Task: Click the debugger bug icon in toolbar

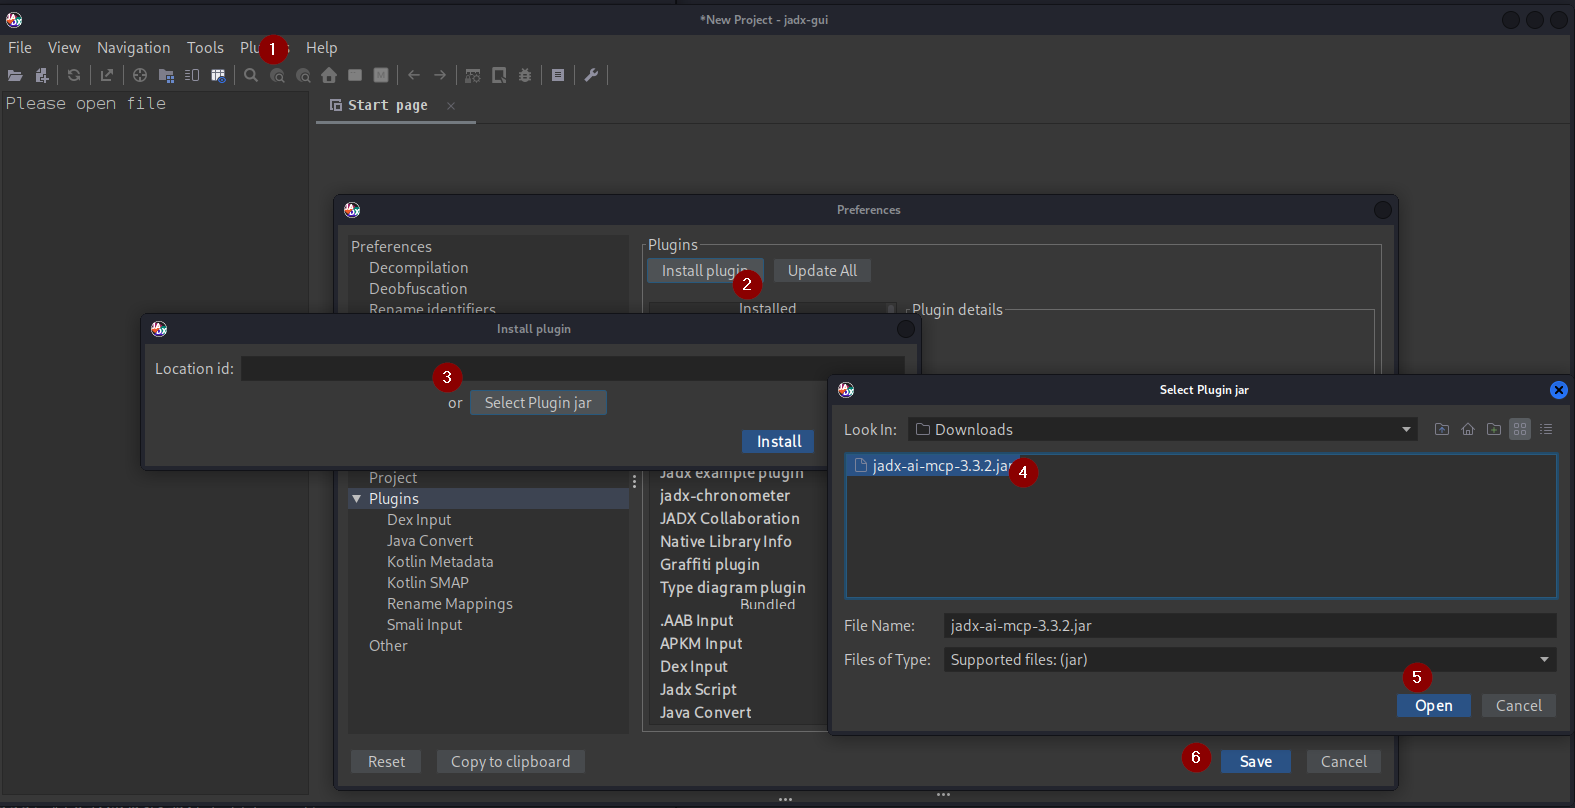Action: 525,75
